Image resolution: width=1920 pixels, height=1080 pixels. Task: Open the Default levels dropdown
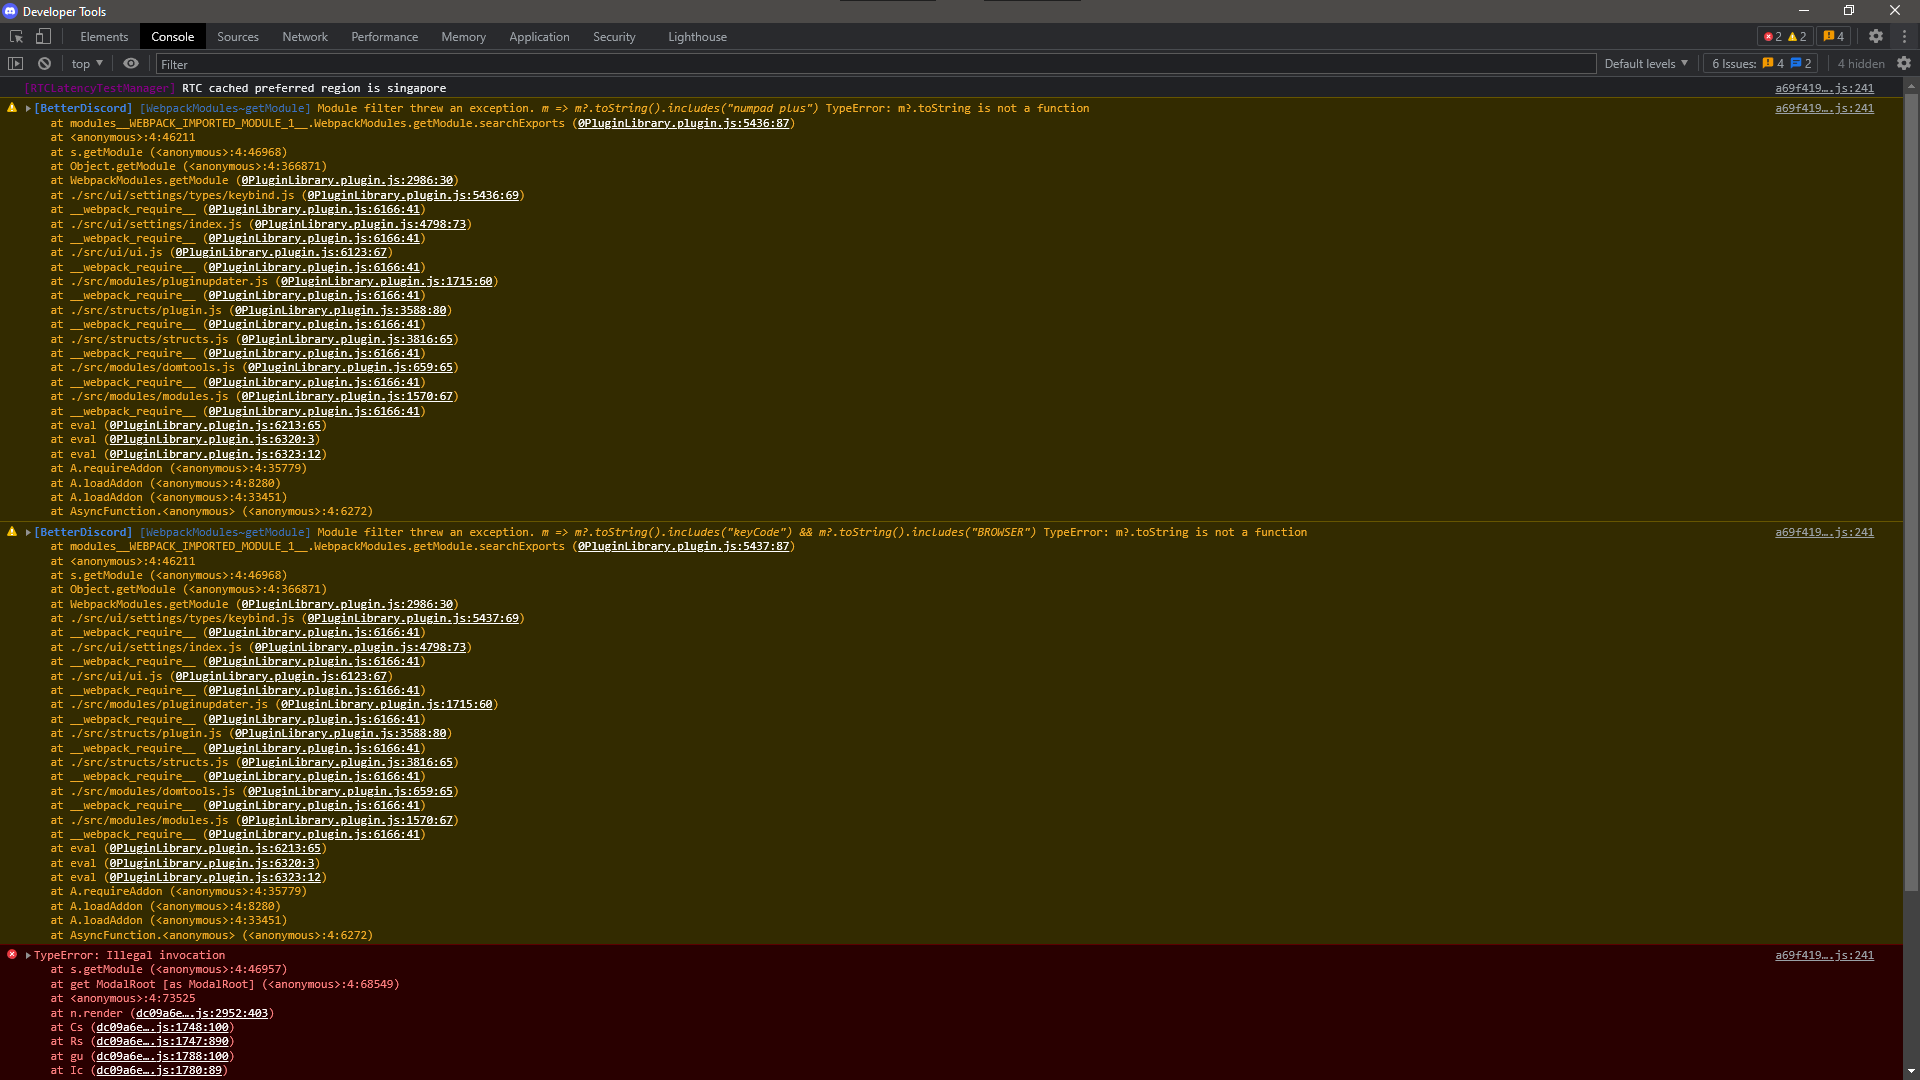click(x=1646, y=64)
